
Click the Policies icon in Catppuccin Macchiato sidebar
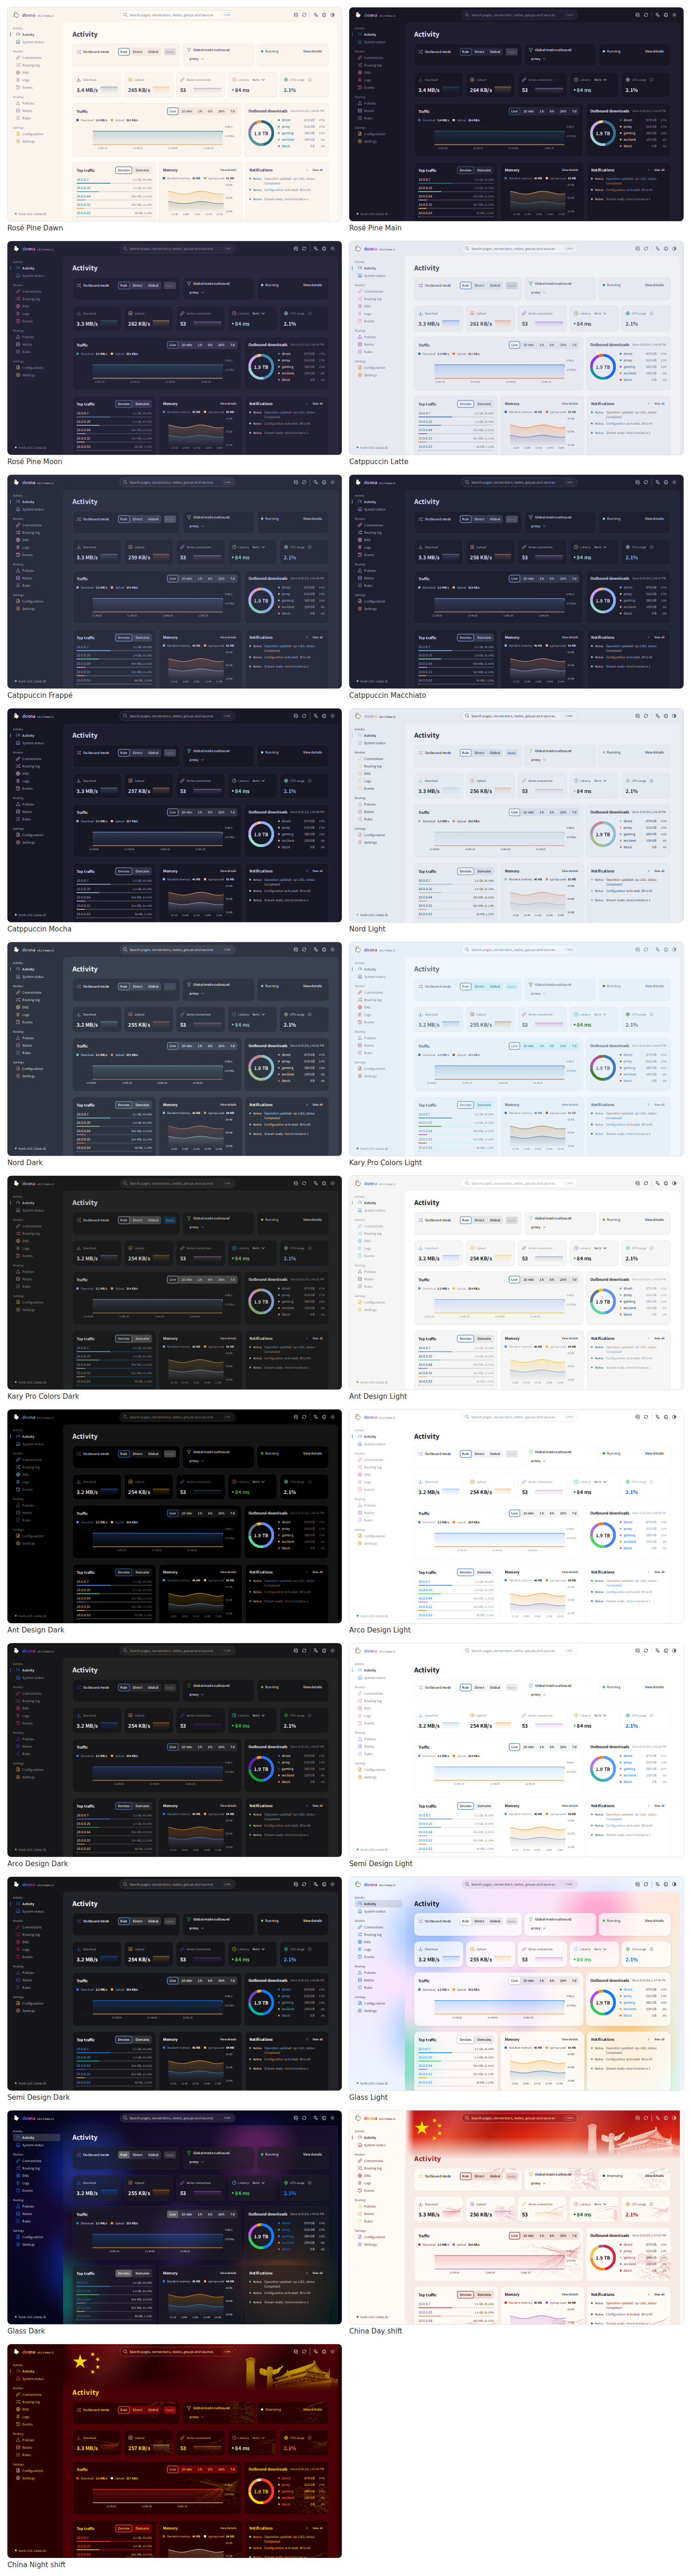[359, 571]
